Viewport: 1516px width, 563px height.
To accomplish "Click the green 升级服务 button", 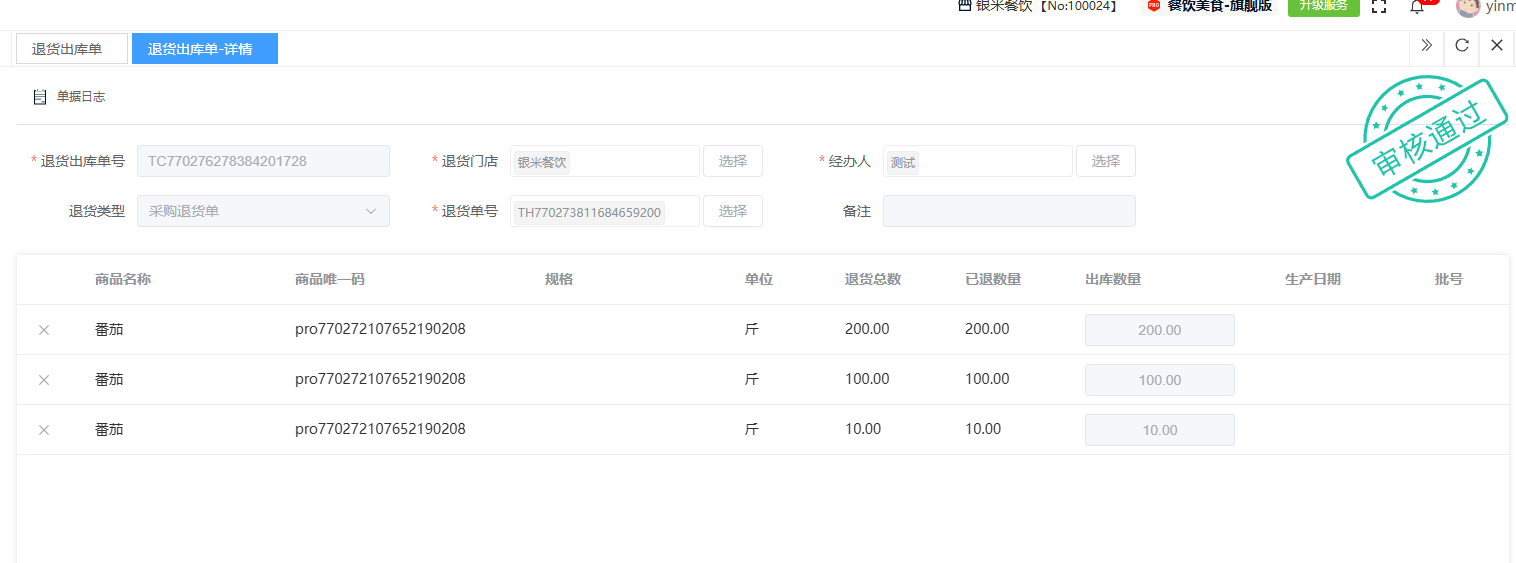I will 1323,6.
